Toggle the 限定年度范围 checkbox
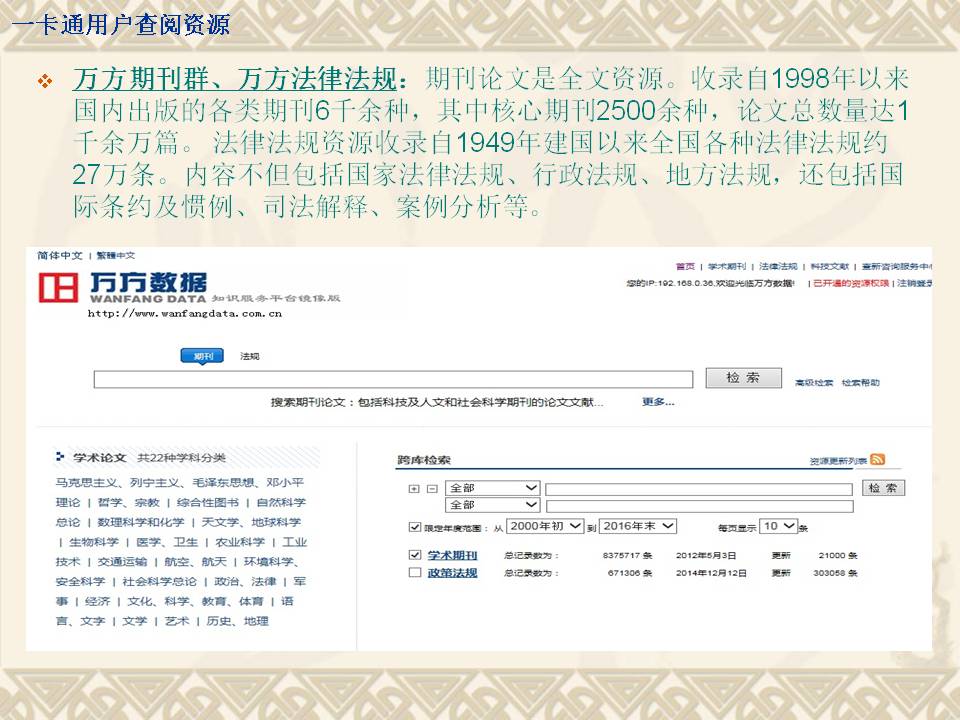This screenshot has height=720, width=960. pos(415,526)
